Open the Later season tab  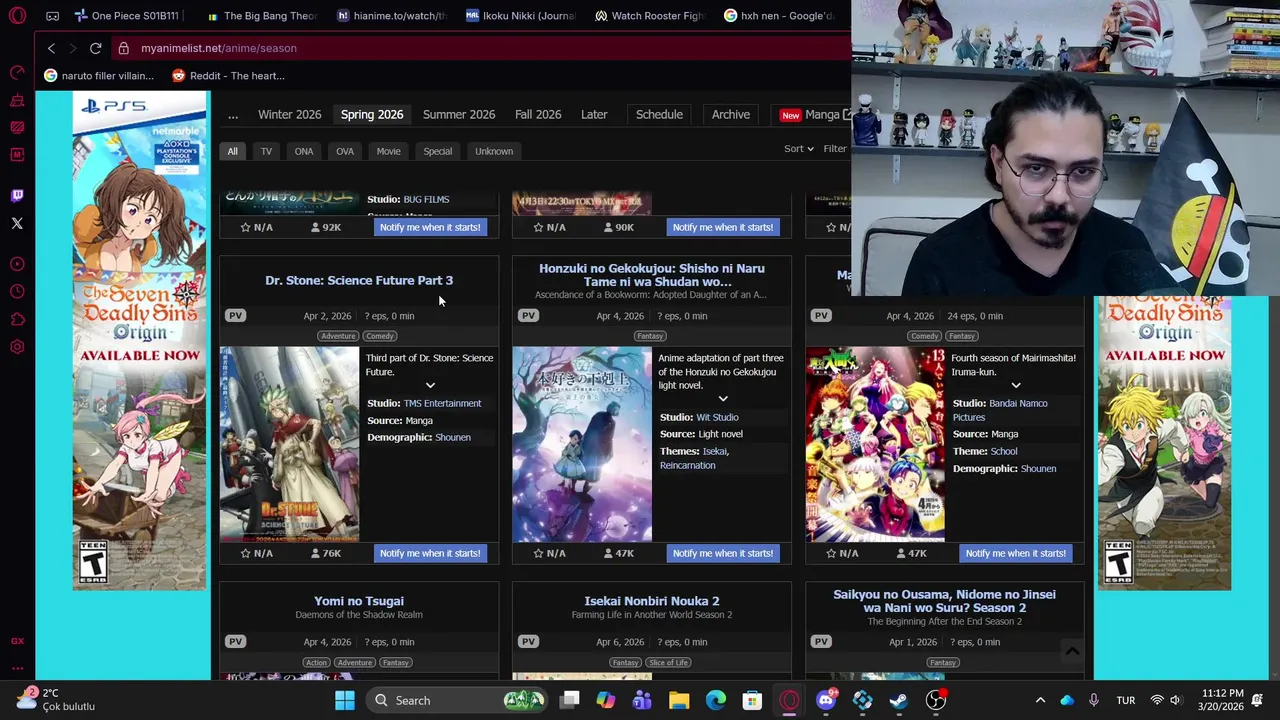point(594,114)
